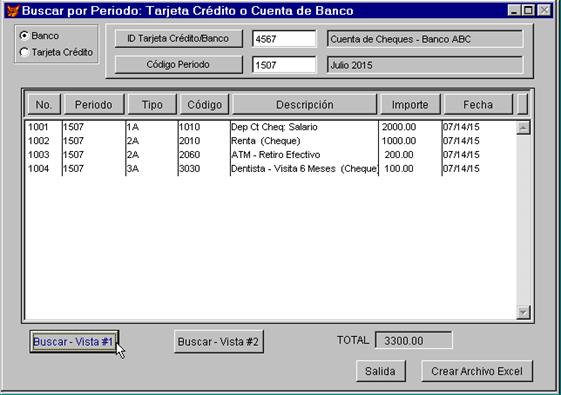The height and width of the screenshot is (395, 561).
Task: Select the Banco radio button
Action: [x=24, y=36]
